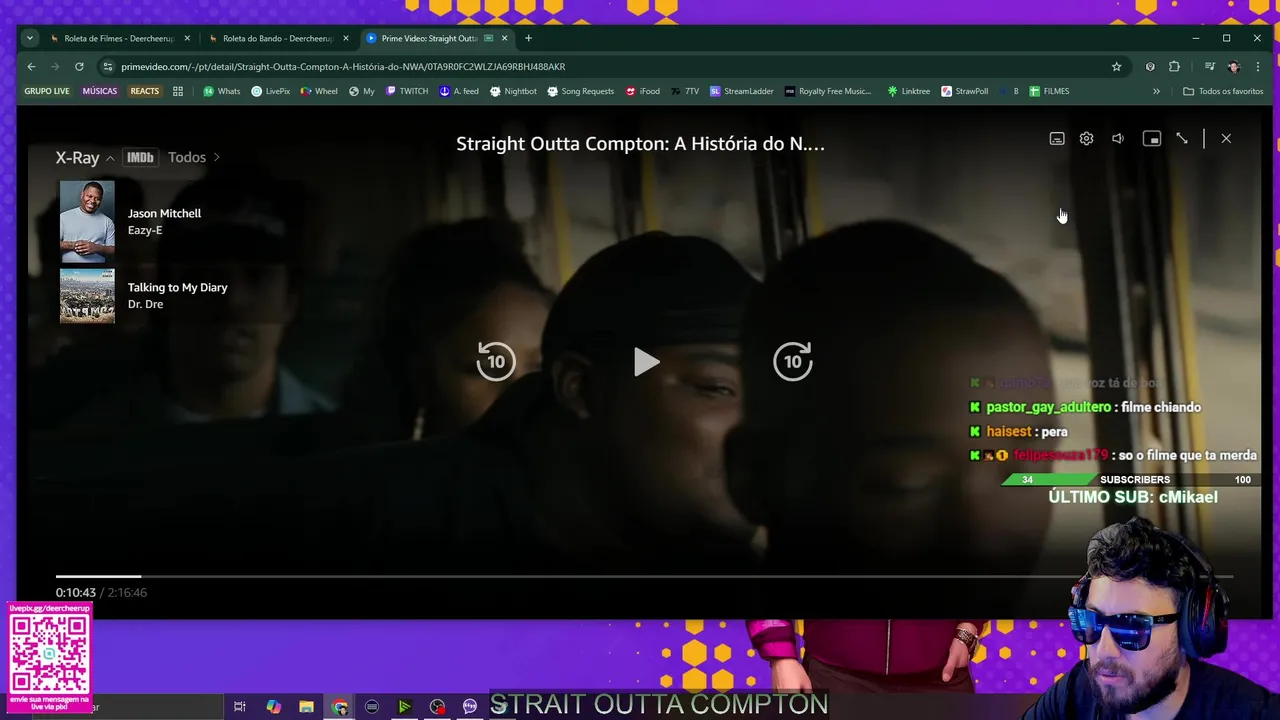The image size is (1280, 720).
Task: Open the MÚSICAS bookmark folder
Action: point(100,91)
